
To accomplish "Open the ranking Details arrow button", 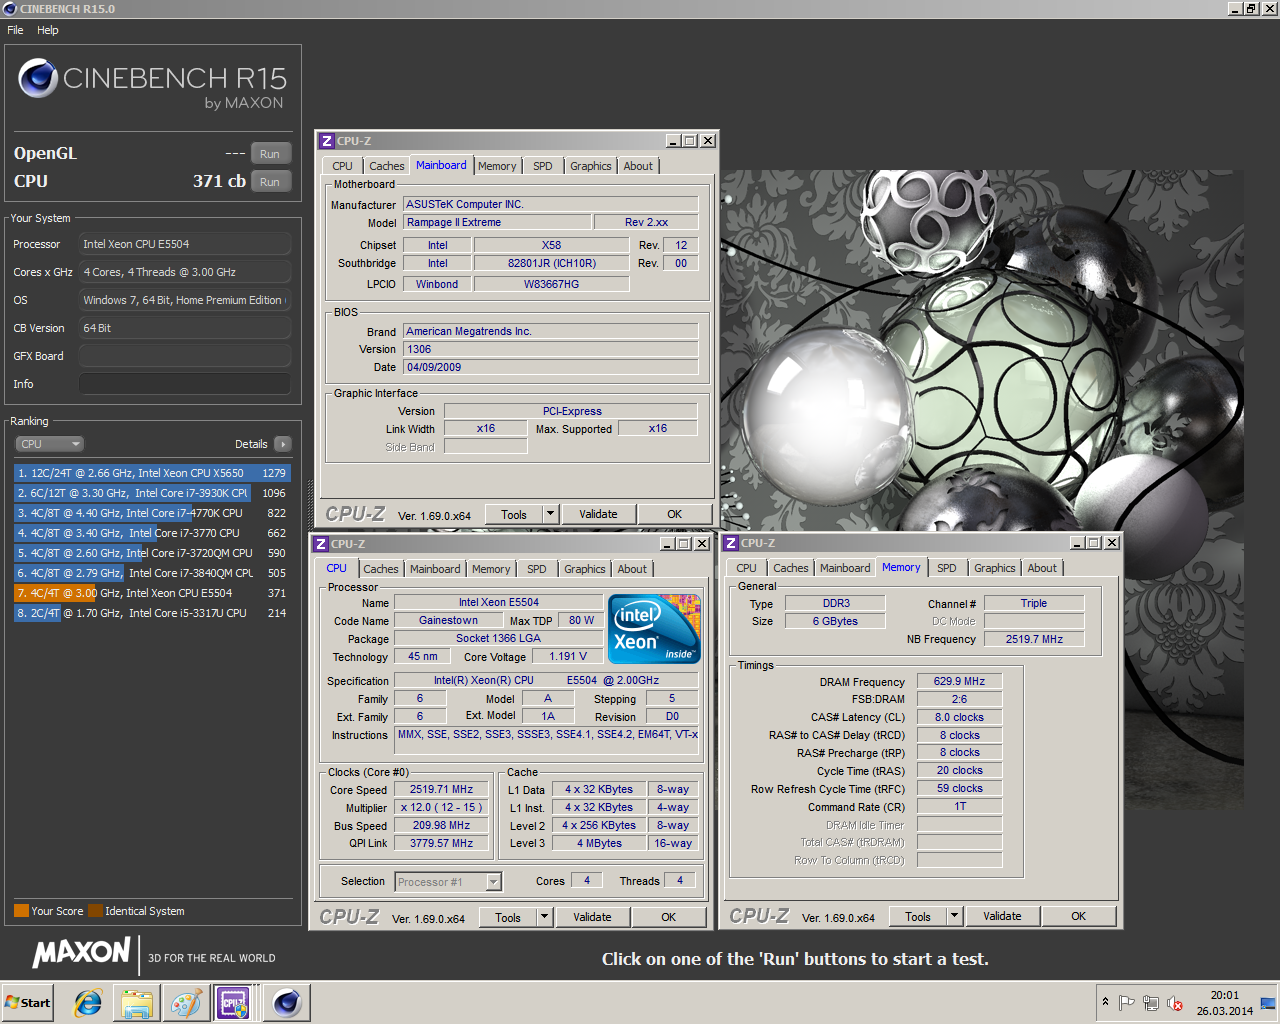I will [x=282, y=444].
